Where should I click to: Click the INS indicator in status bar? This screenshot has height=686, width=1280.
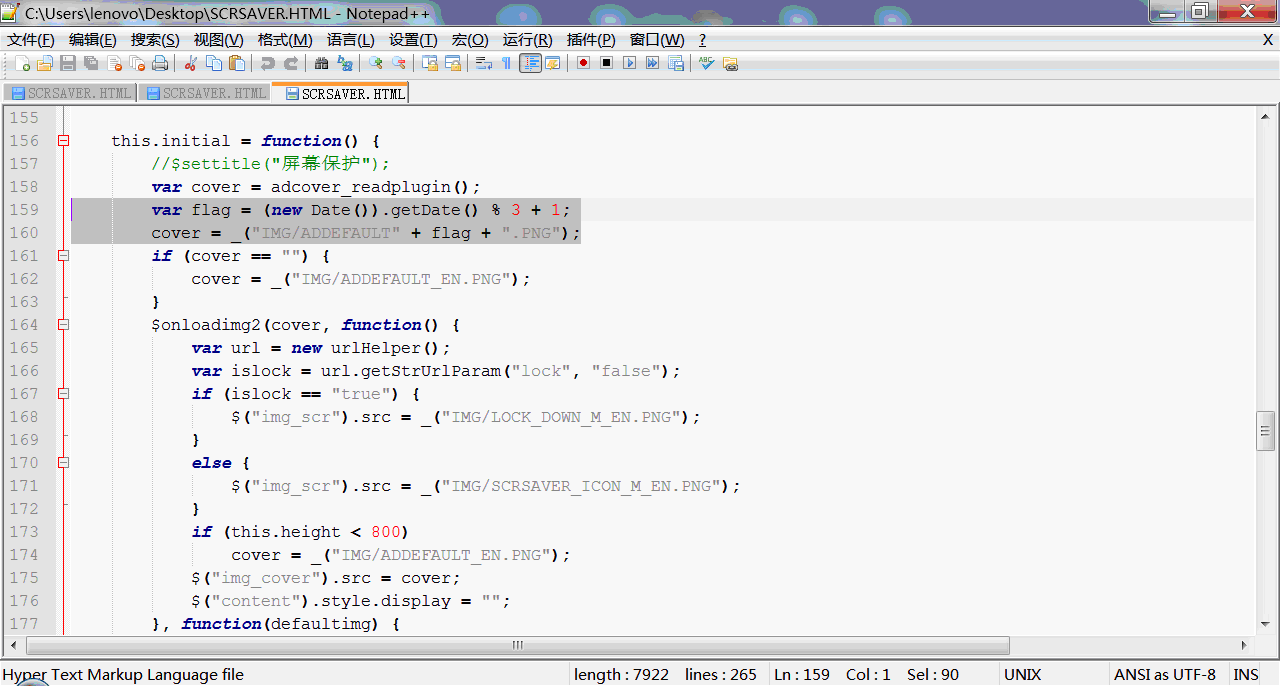[x=1246, y=674]
